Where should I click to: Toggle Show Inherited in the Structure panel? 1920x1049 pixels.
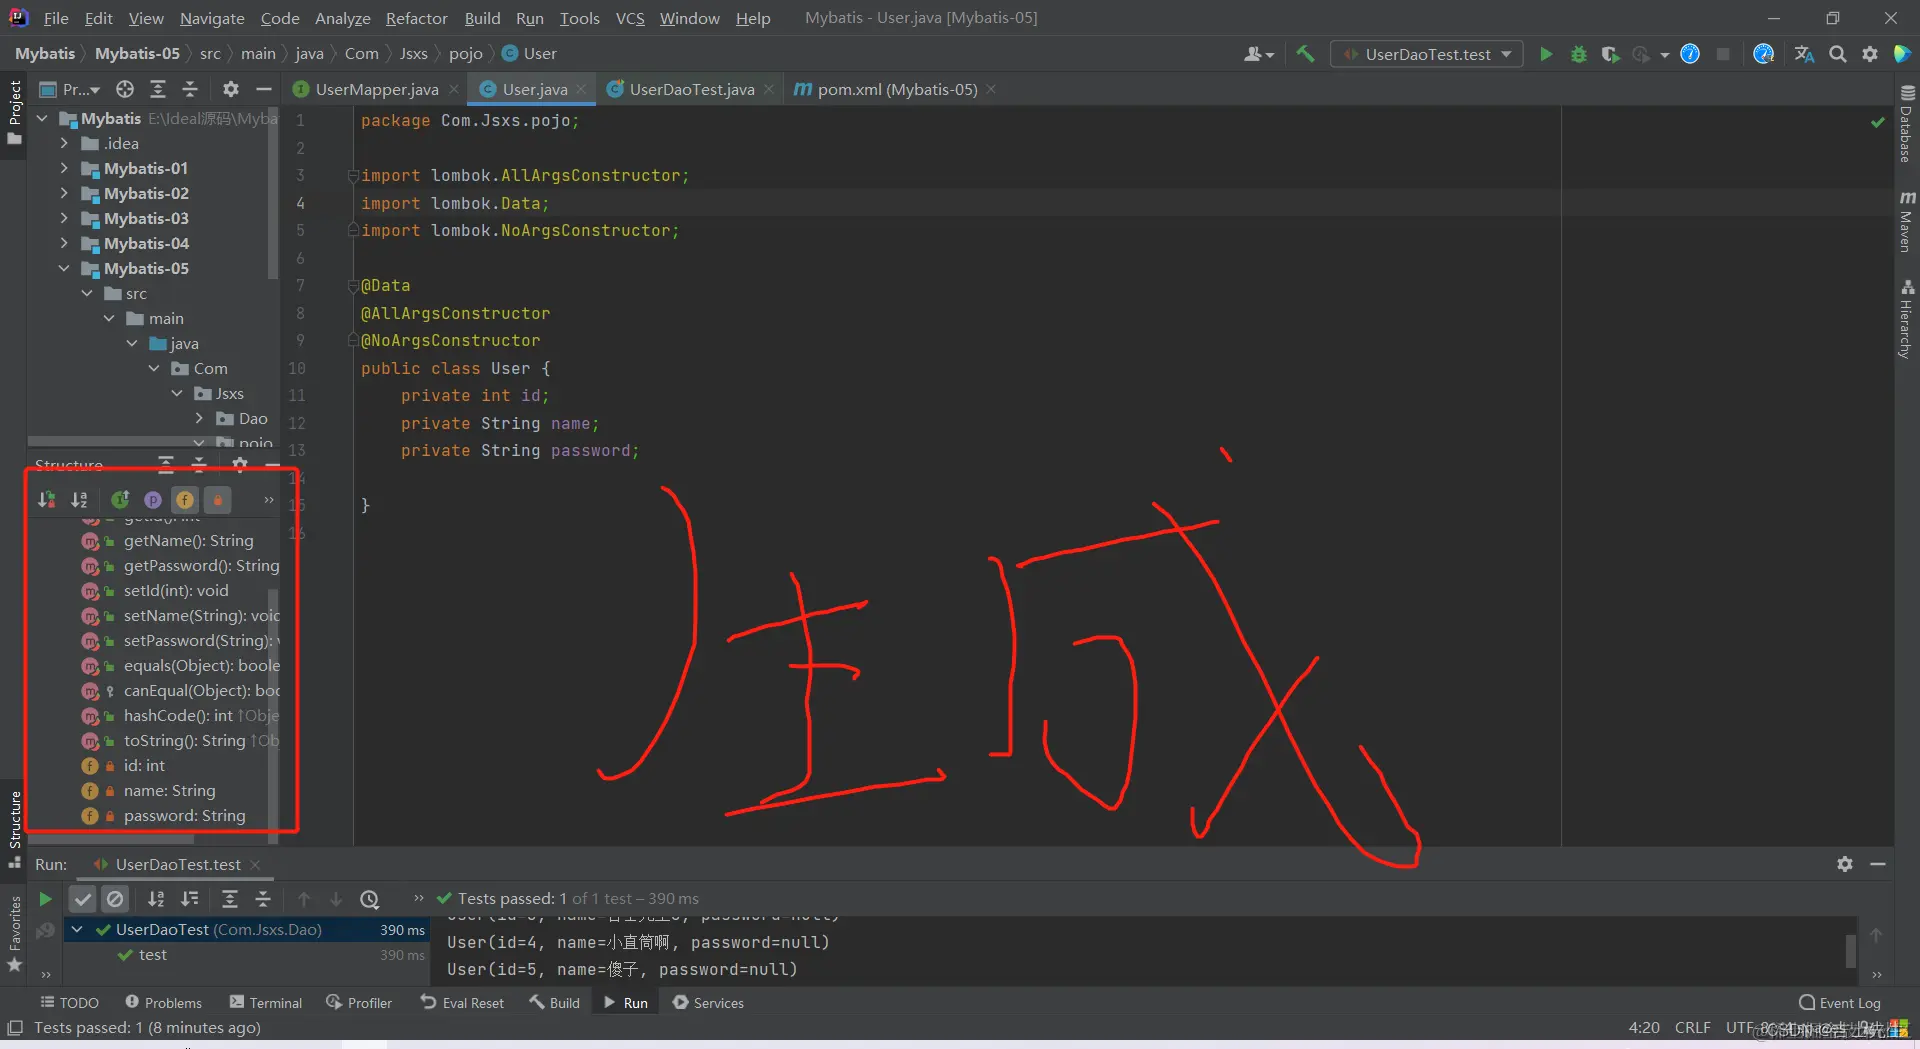(x=120, y=500)
